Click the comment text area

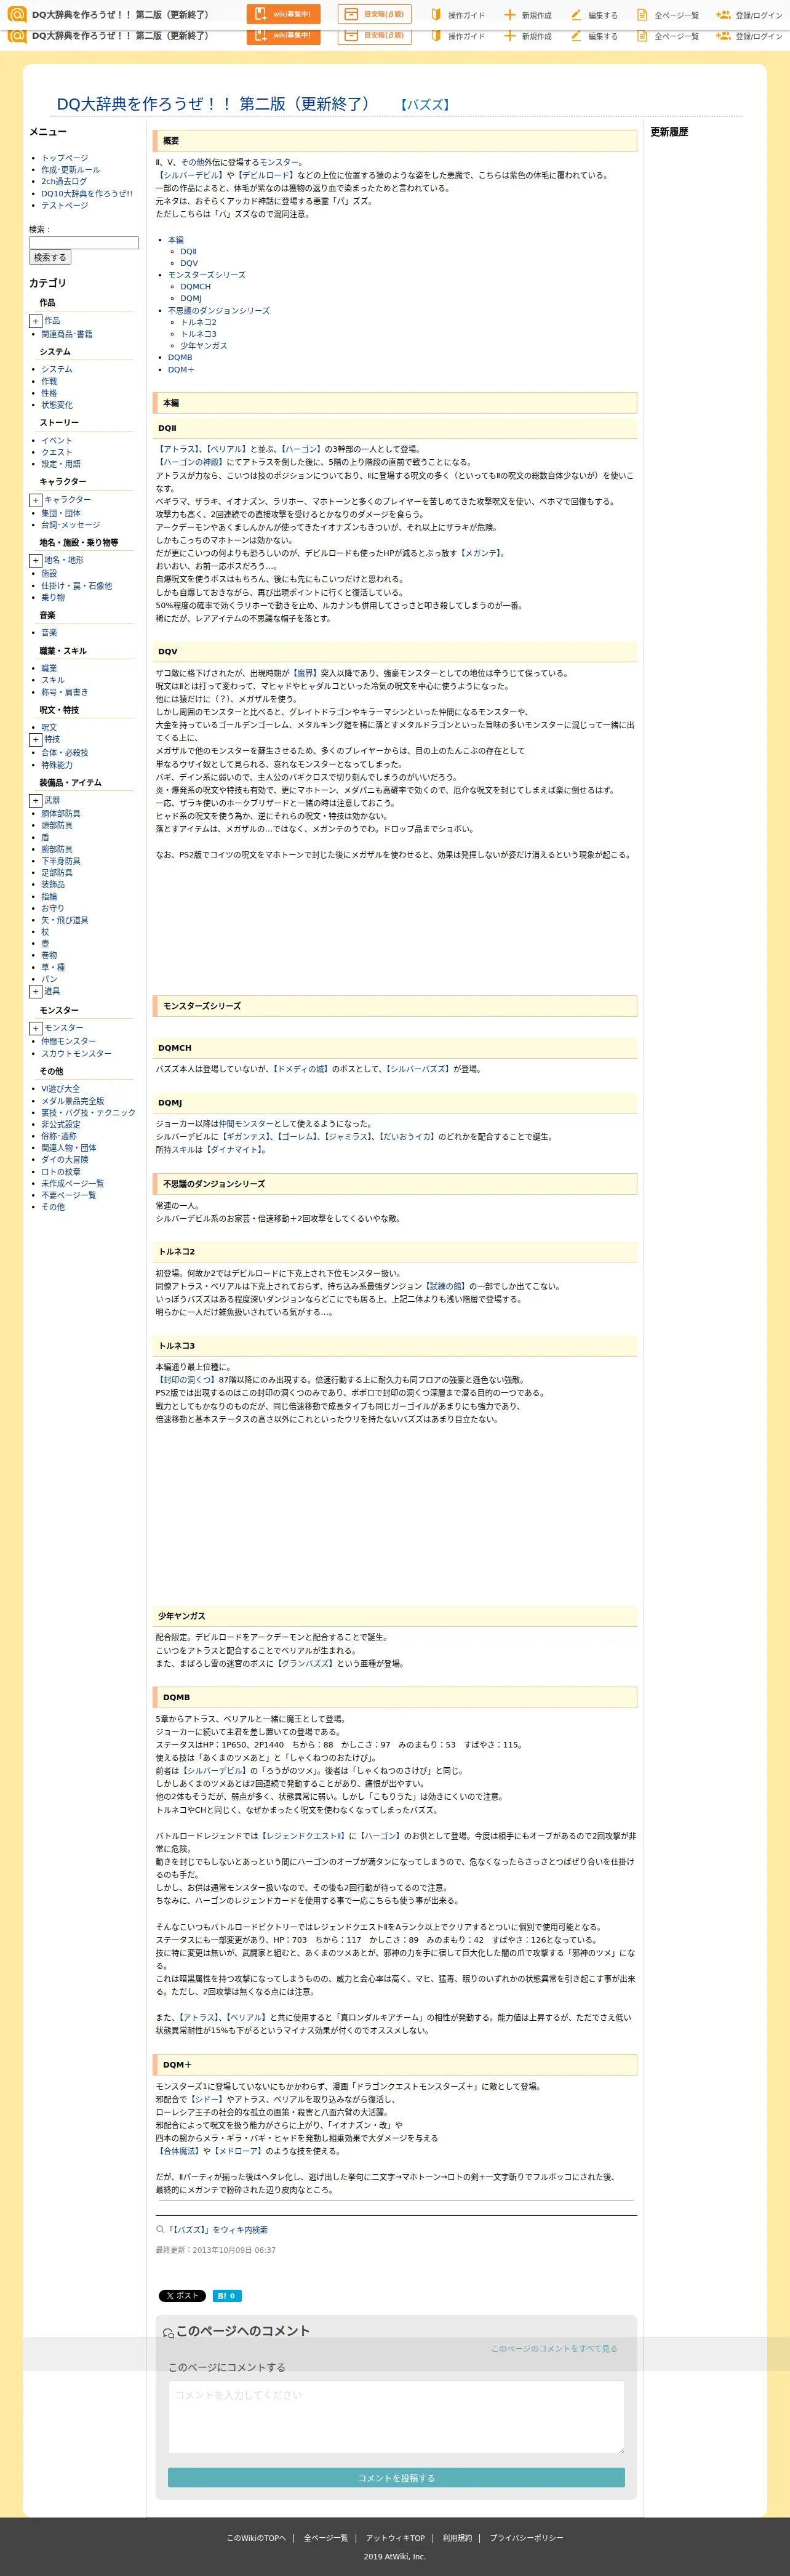[x=396, y=2416]
